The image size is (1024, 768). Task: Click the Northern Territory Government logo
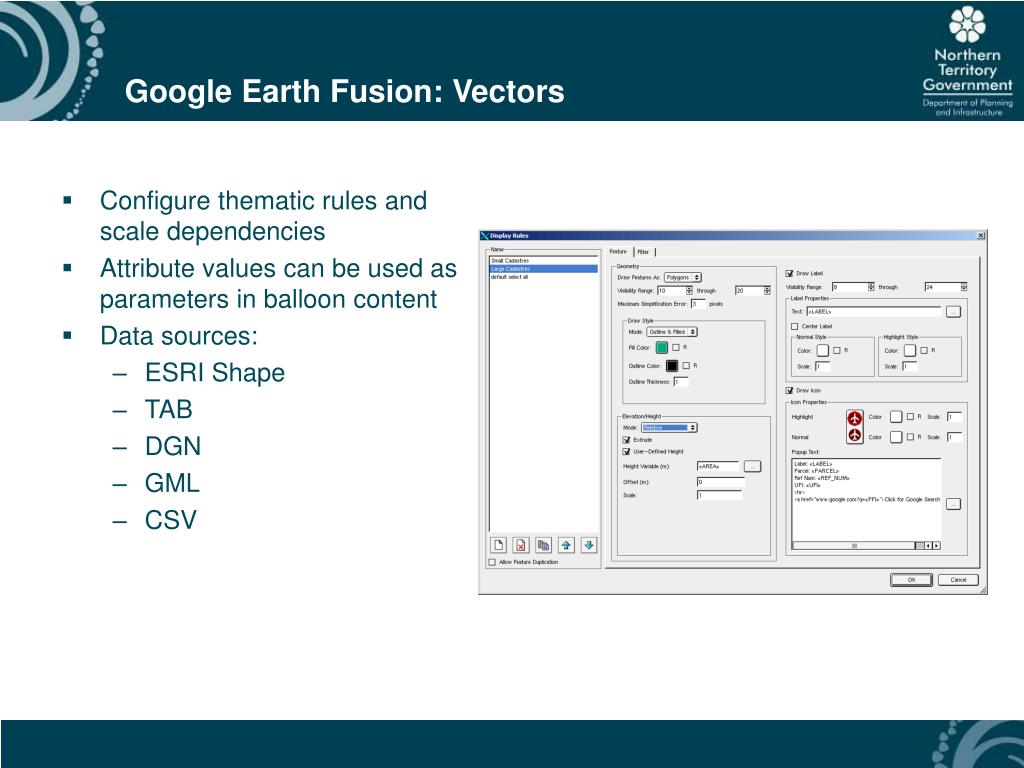pos(967,61)
